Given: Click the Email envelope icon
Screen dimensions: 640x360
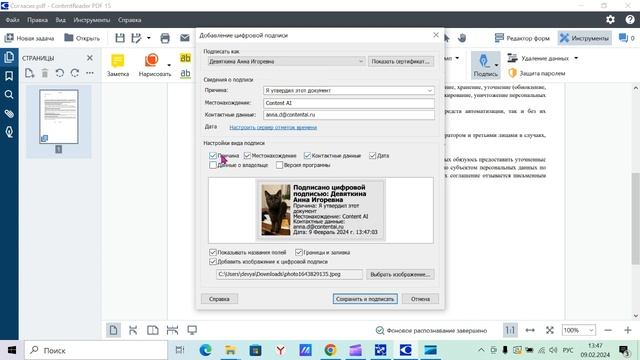Looking at the screenshot, I should [185, 38].
